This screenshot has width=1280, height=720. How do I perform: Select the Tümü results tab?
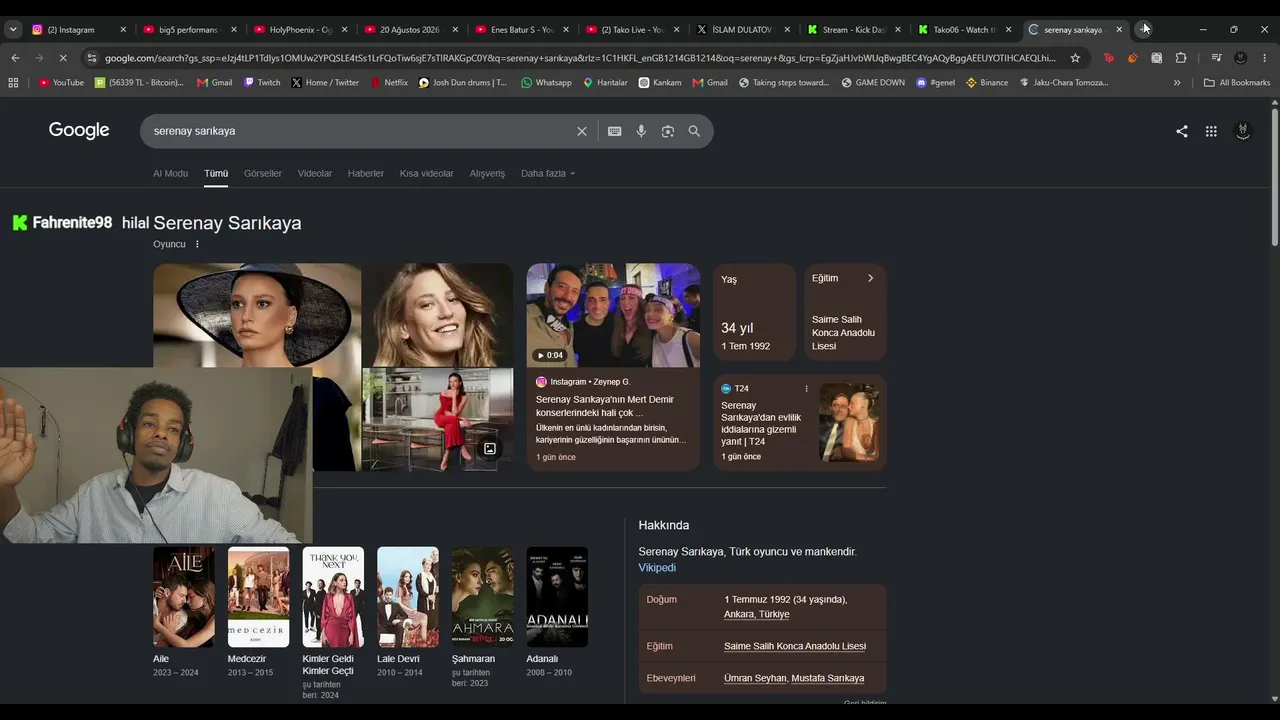tap(216, 174)
